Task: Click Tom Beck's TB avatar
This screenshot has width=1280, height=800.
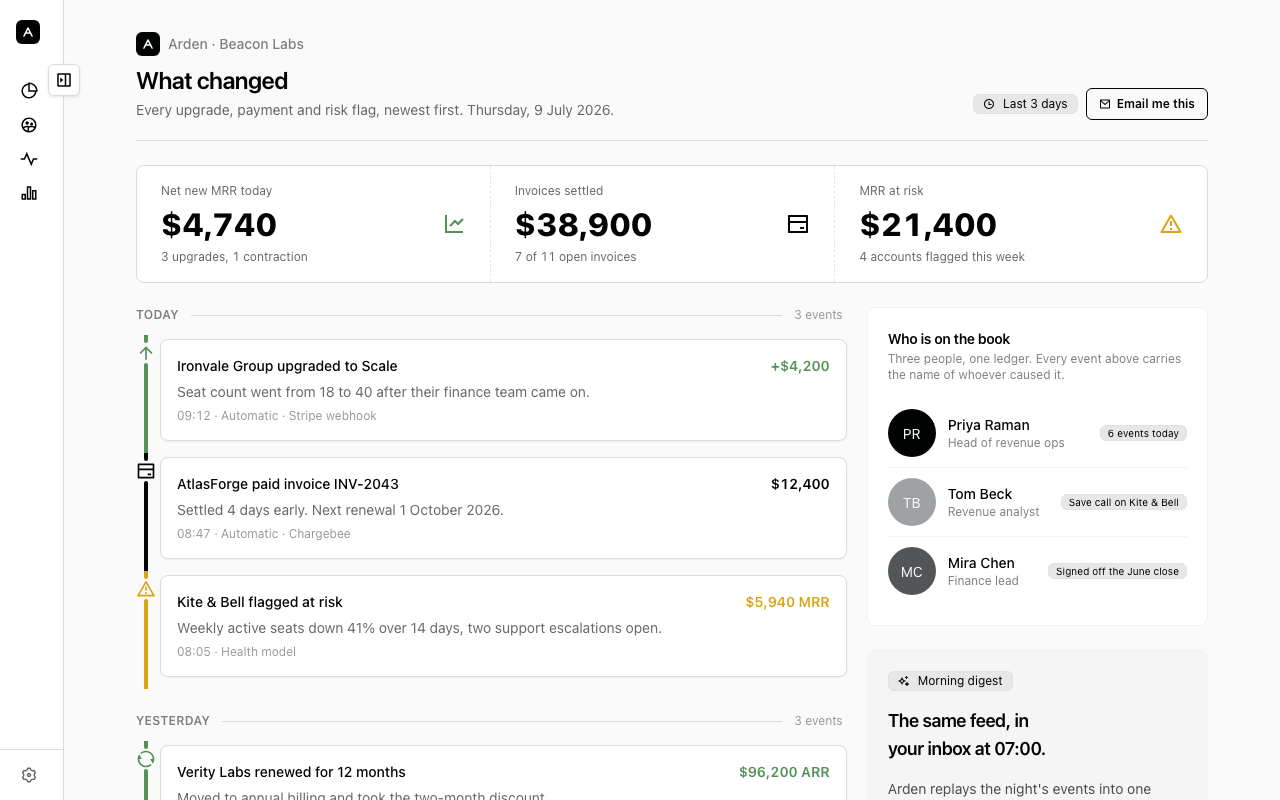Action: pos(912,502)
